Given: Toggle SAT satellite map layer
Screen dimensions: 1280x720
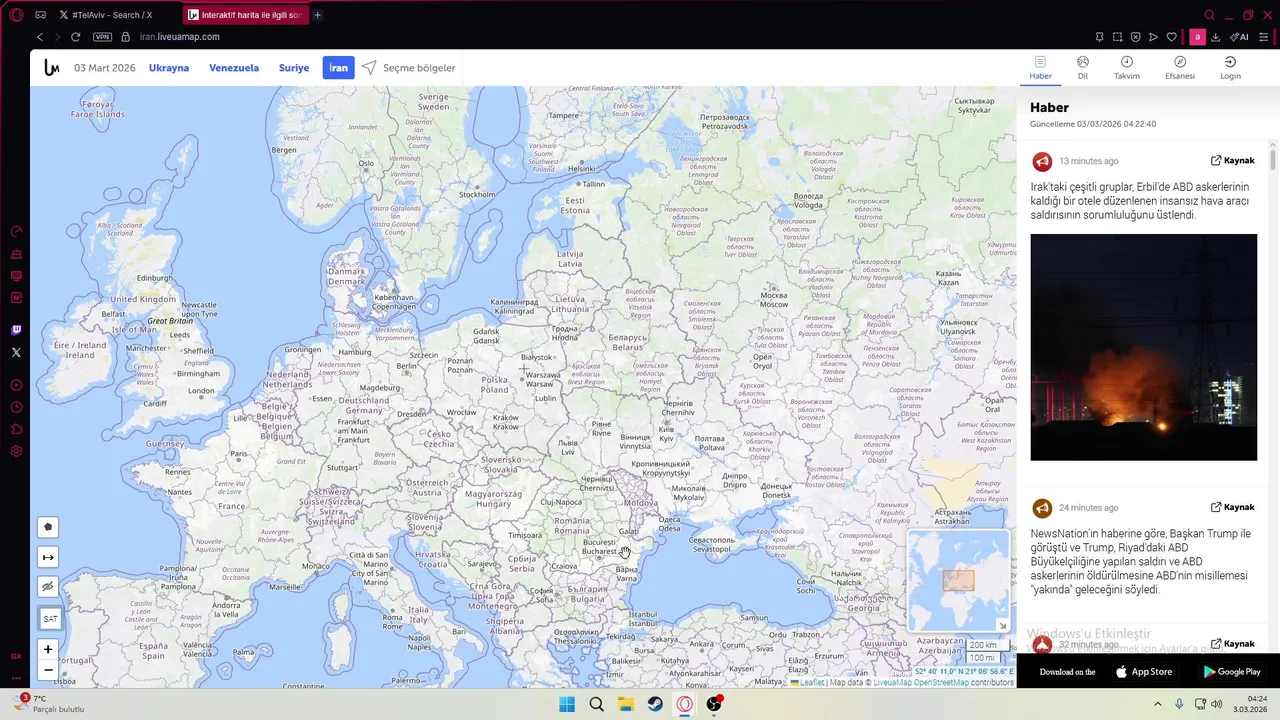Looking at the screenshot, I should click(50, 619).
